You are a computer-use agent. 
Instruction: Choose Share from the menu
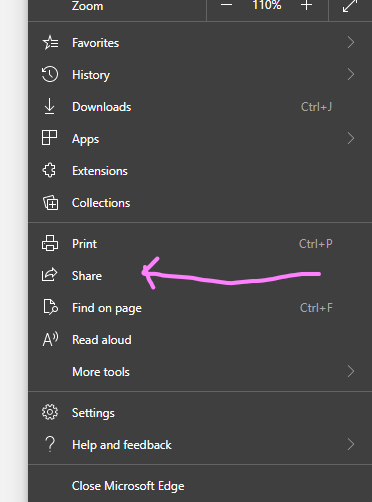(x=200, y=276)
